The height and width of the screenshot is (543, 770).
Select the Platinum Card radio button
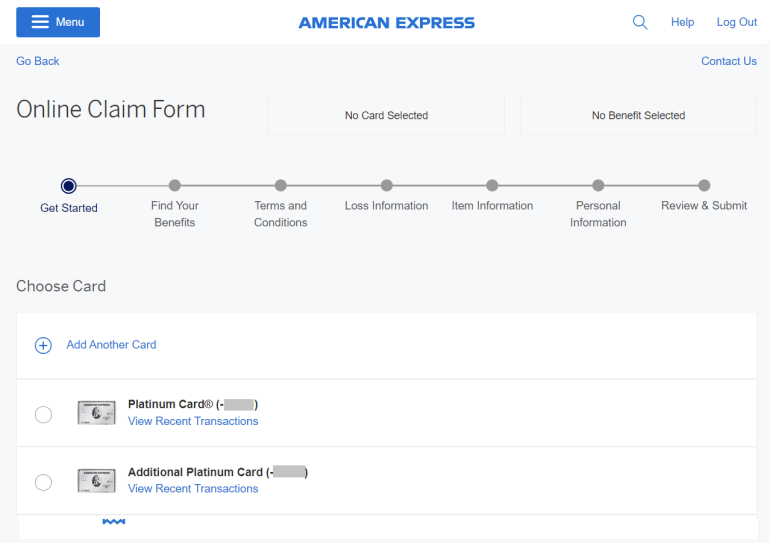(43, 414)
